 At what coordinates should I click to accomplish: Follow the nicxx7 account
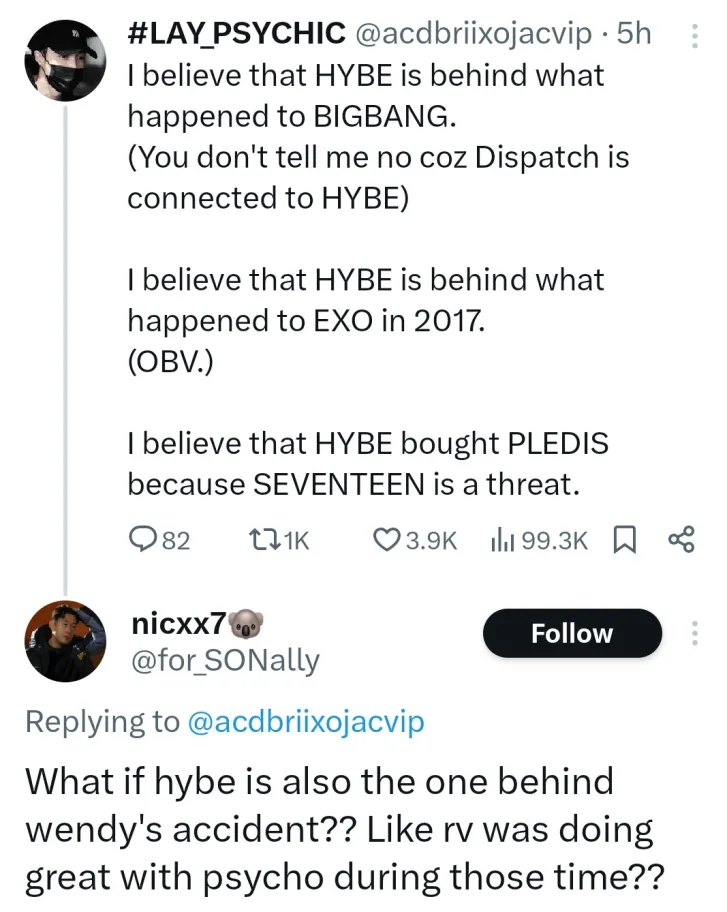[572, 634]
